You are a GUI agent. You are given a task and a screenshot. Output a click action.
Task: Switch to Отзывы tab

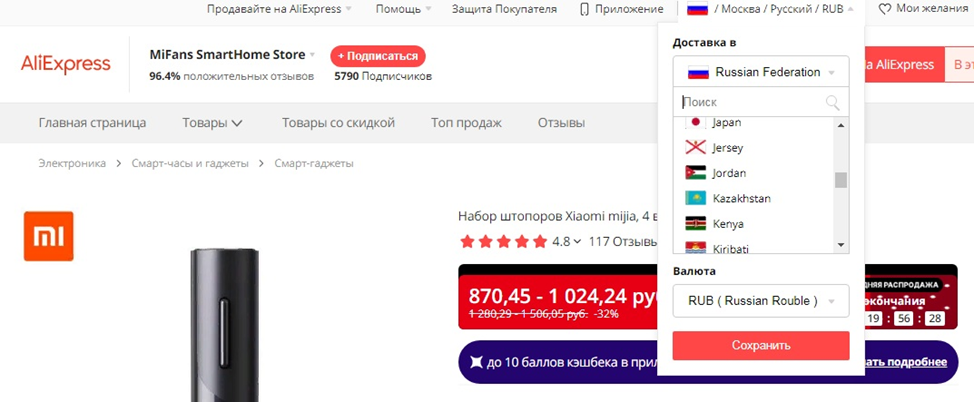tap(561, 123)
